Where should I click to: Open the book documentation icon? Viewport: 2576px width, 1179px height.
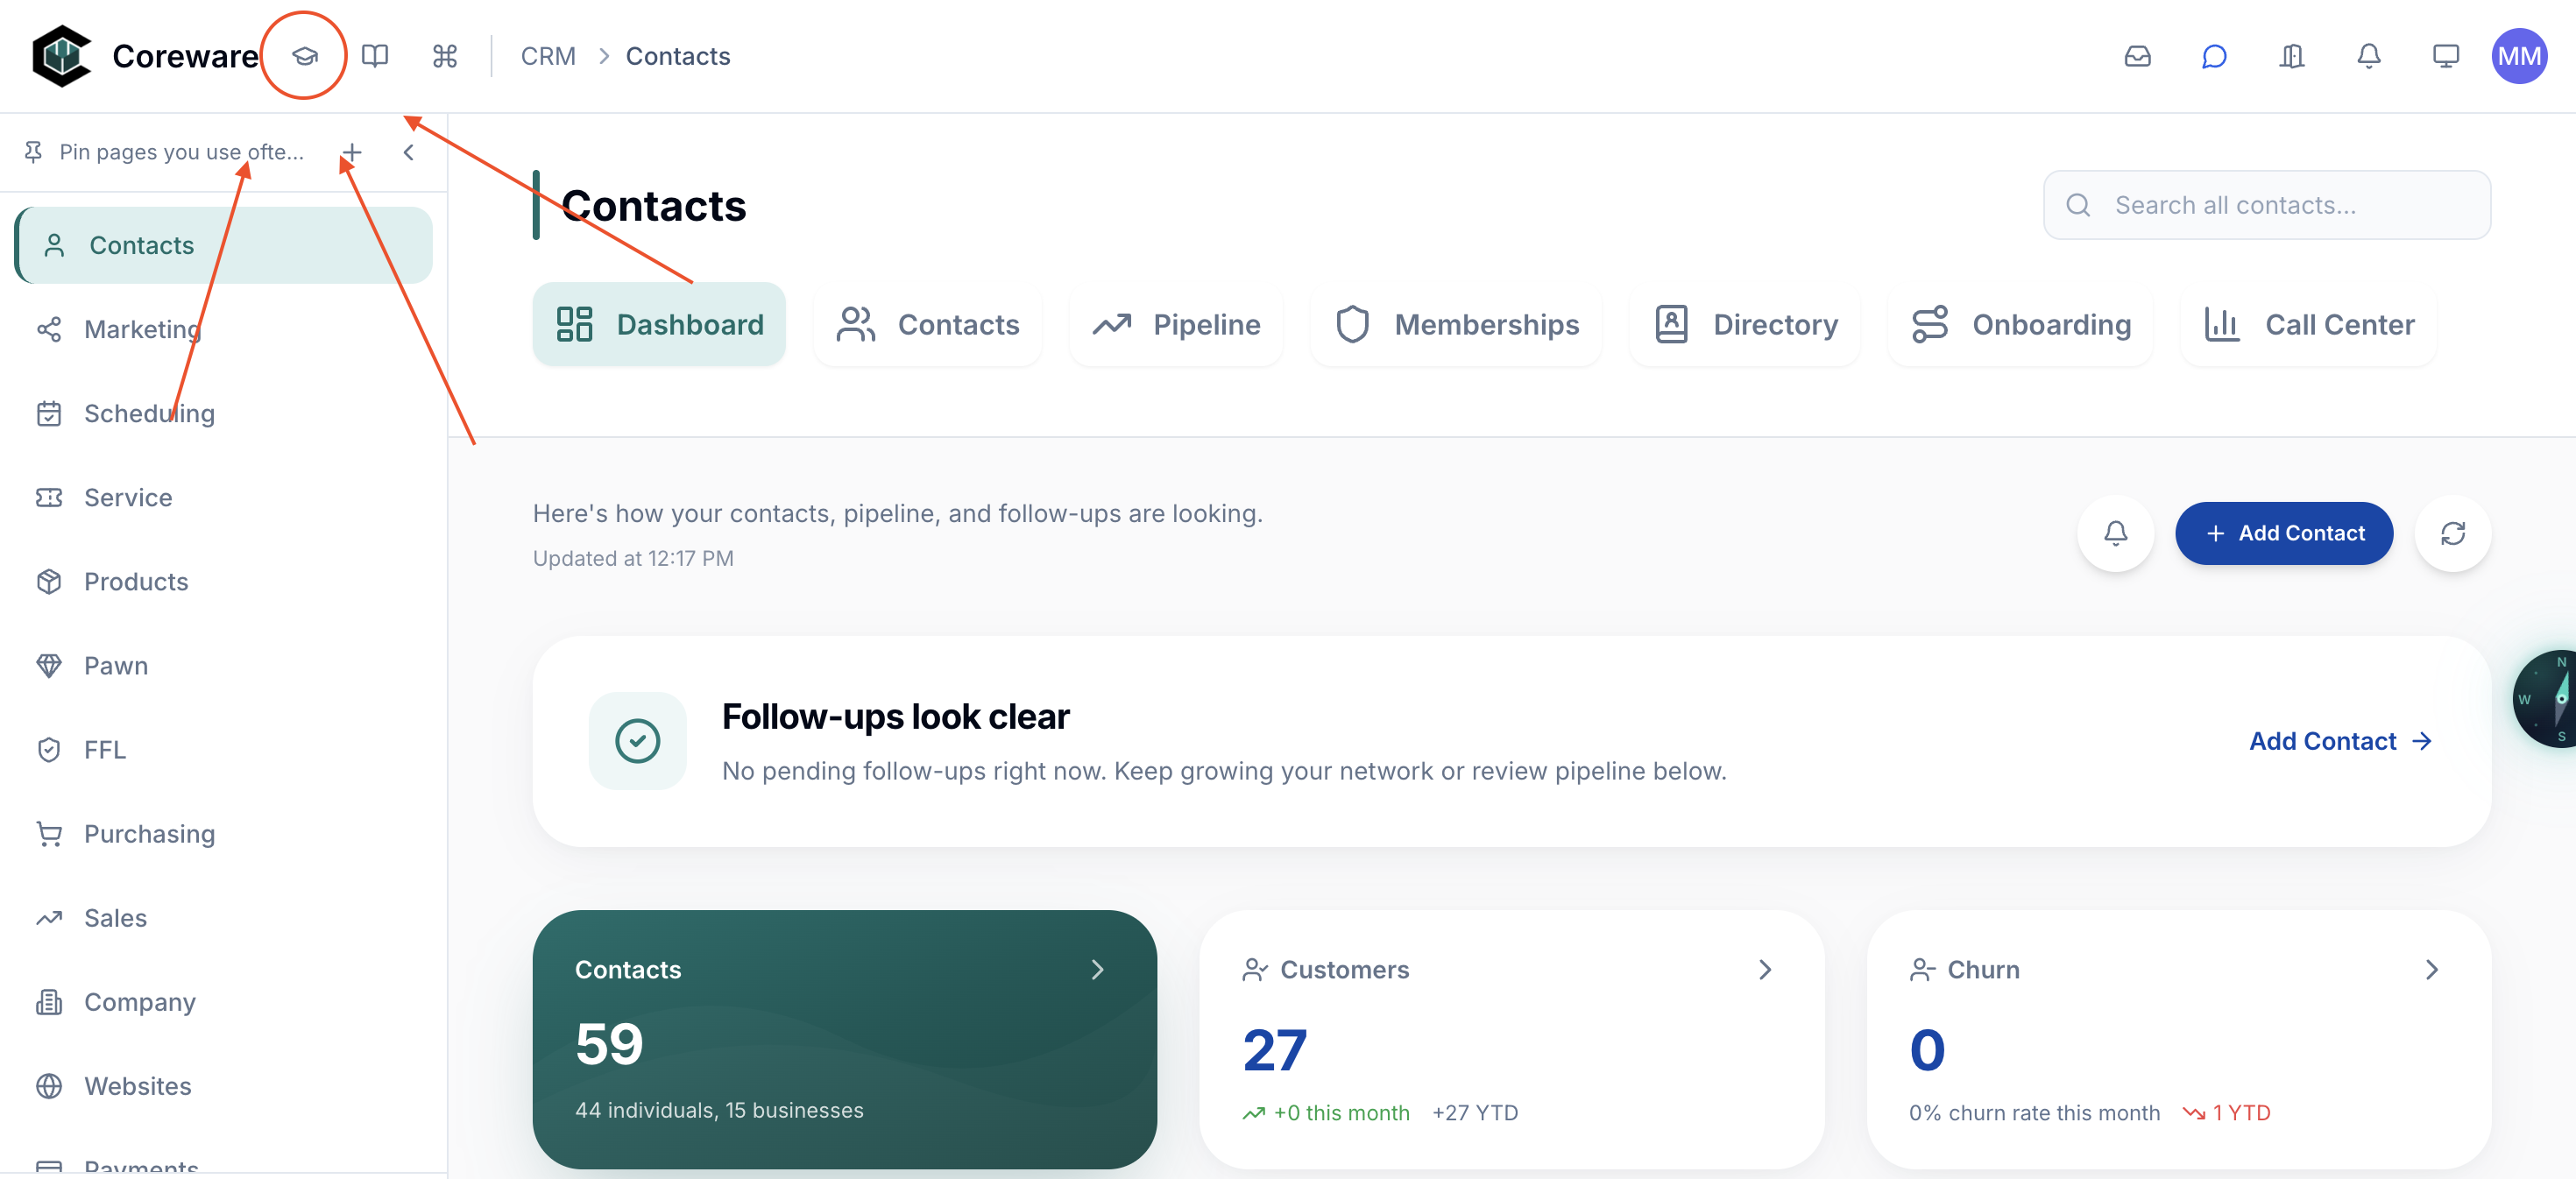tap(375, 56)
